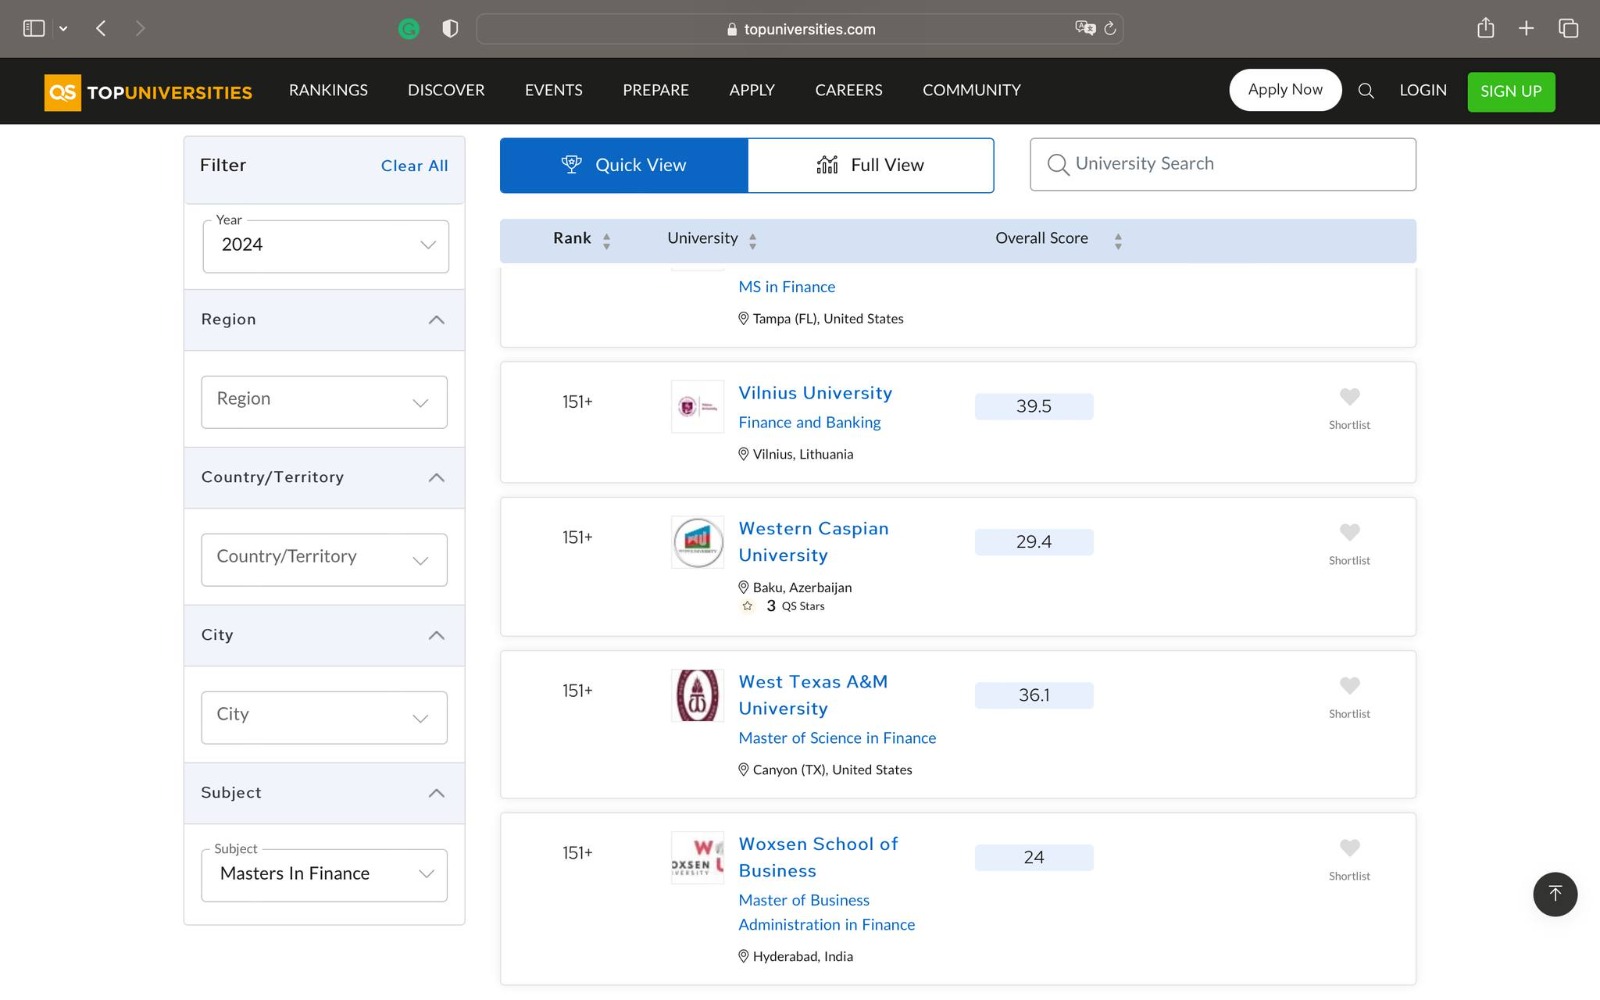Collapse the Subject filter section
The height and width of the screenshot is (1000, 1600).
click(436, 793)
